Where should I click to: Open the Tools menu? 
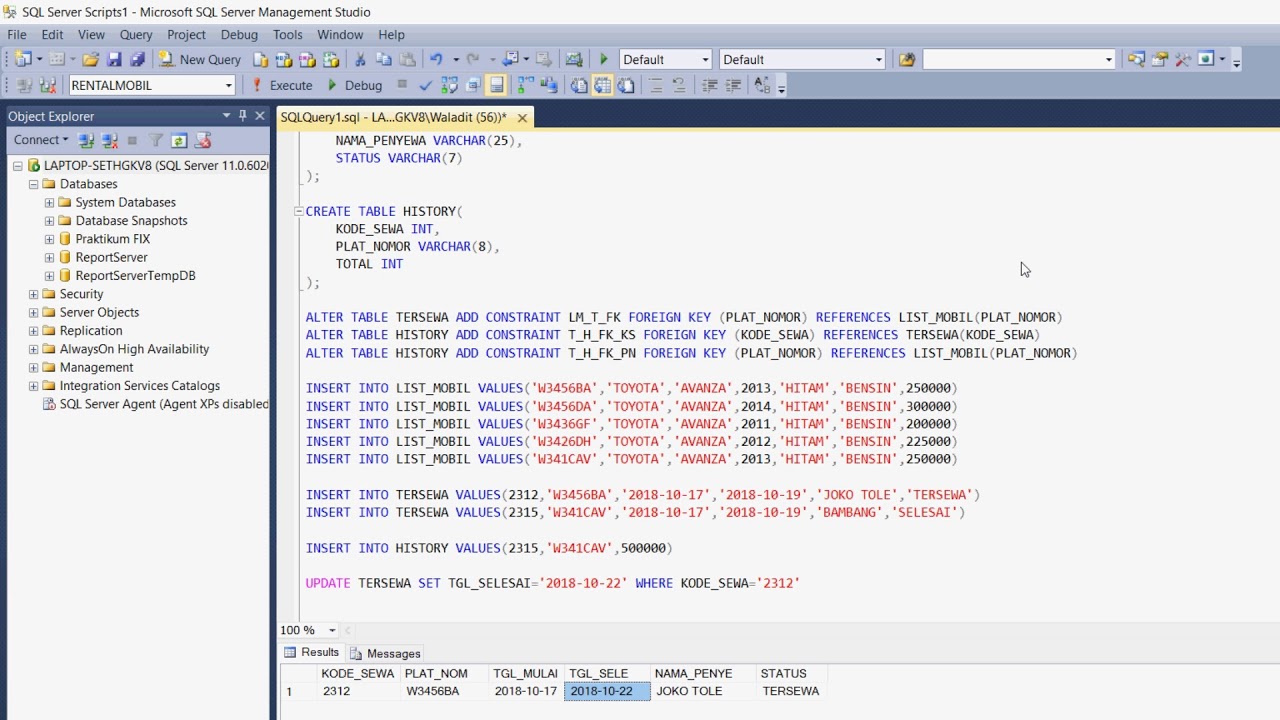click(x=288, y=35)
